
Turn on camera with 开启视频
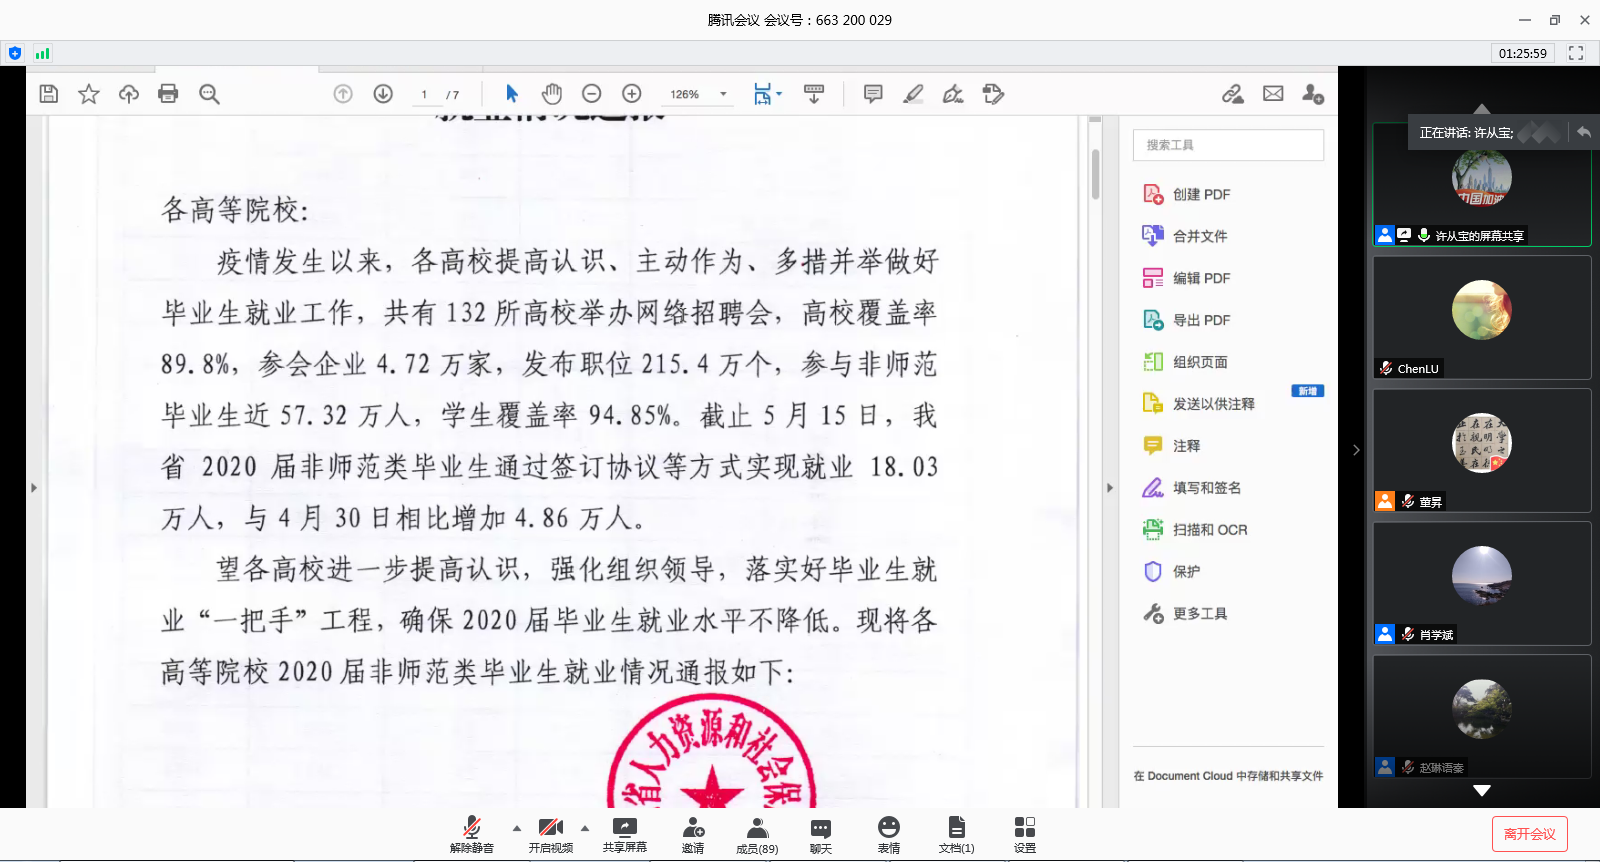click(x=551, y=834)
